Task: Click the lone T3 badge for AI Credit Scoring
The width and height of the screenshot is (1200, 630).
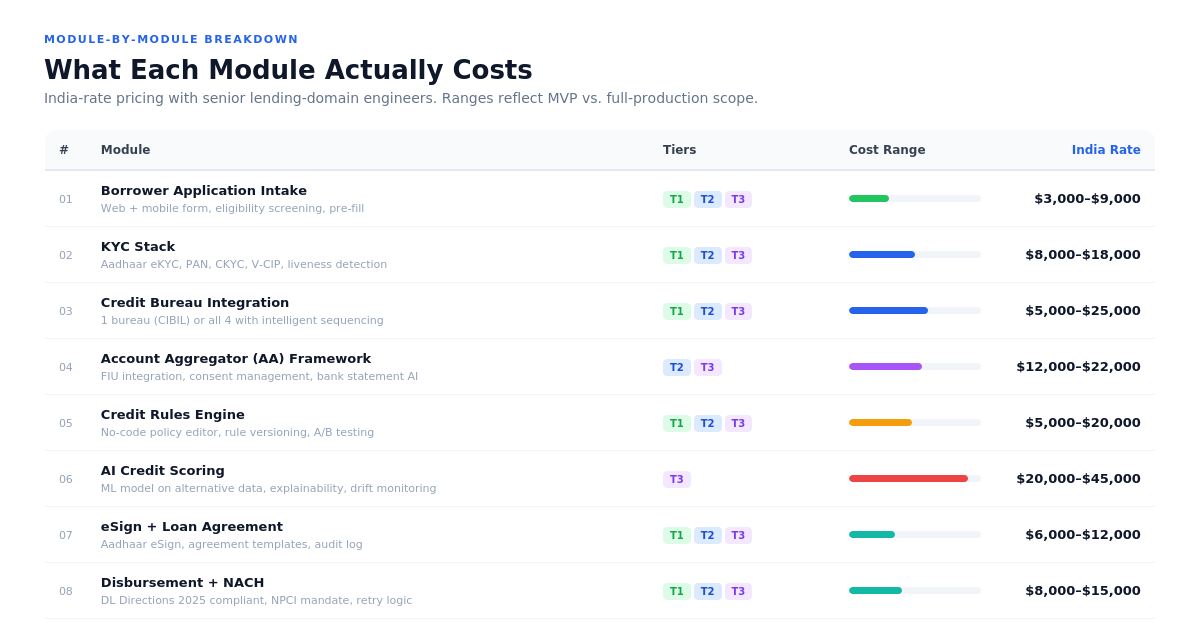Action: pos(677,479)
